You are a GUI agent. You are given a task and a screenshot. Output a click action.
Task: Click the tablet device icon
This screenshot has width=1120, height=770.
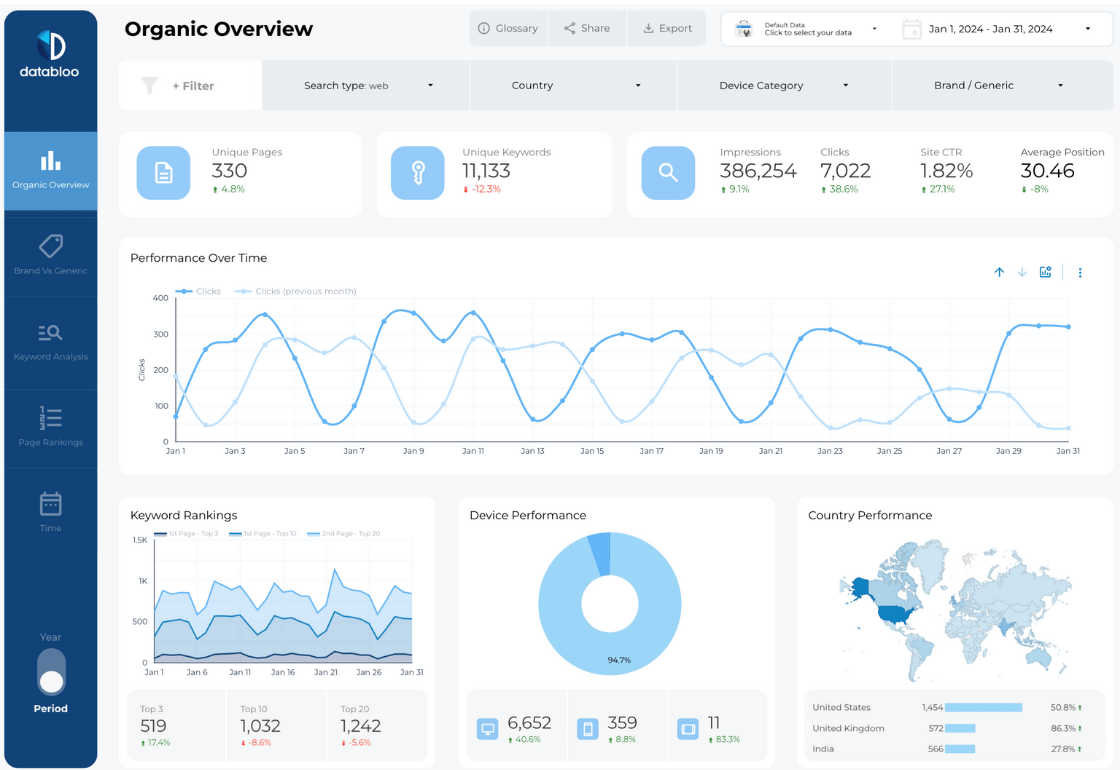point(688,729)
